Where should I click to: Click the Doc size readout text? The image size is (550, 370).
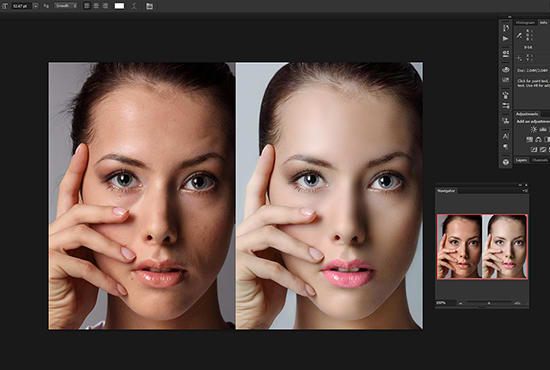pyautogui.click(x=532, y=70)
